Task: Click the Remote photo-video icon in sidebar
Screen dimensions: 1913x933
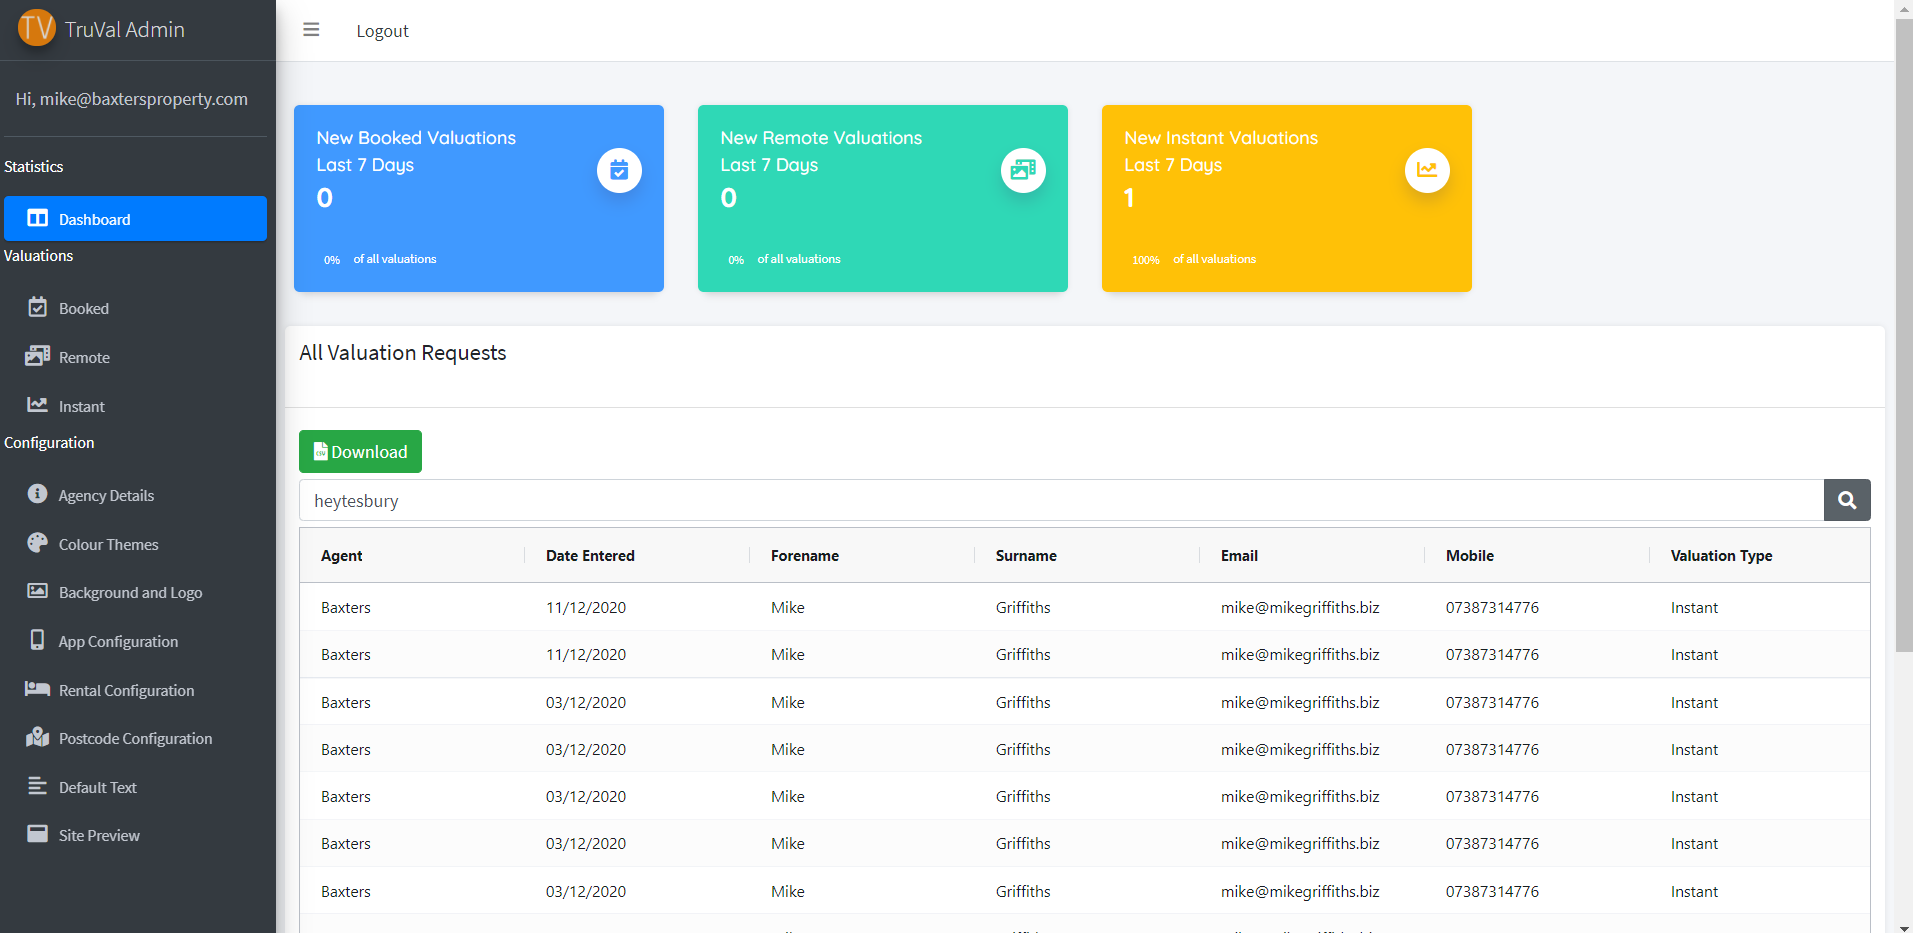Action: point(38,356)
